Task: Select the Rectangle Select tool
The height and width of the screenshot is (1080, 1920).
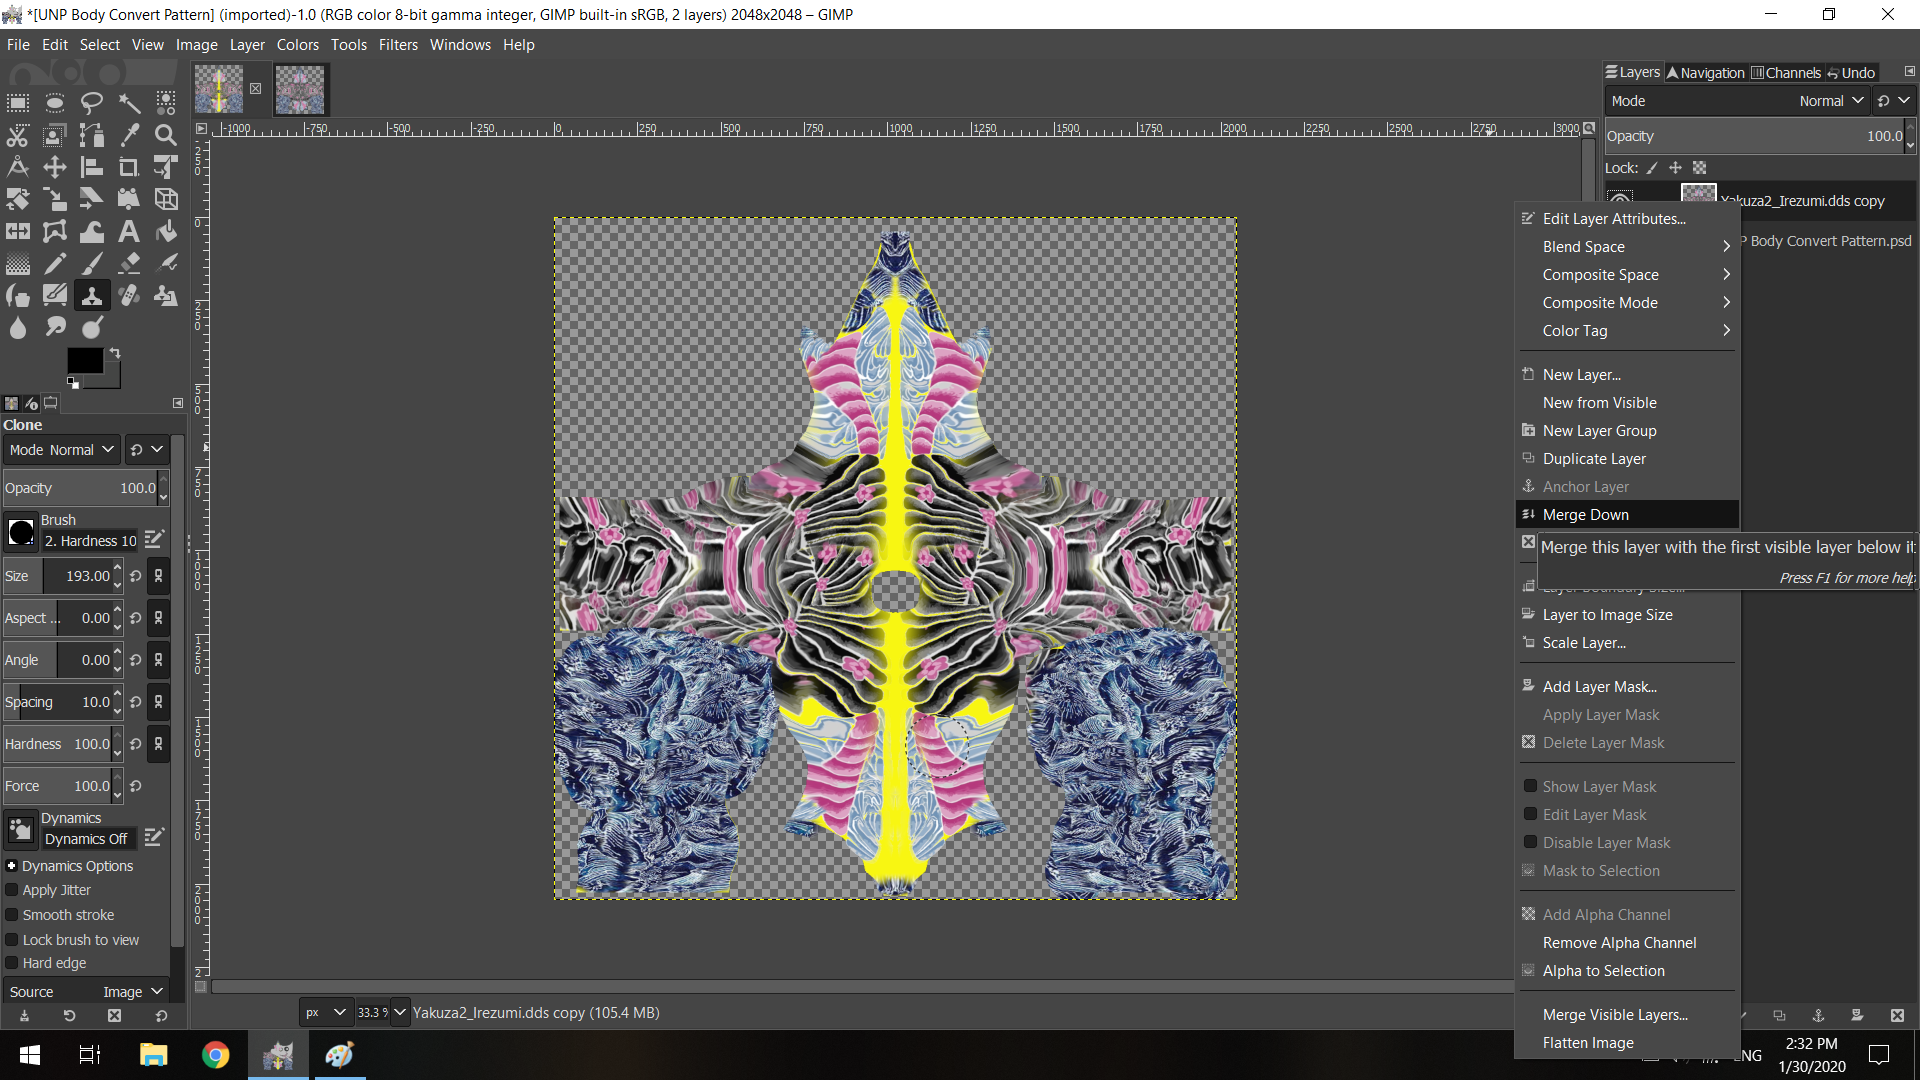Action: [18, 103]
